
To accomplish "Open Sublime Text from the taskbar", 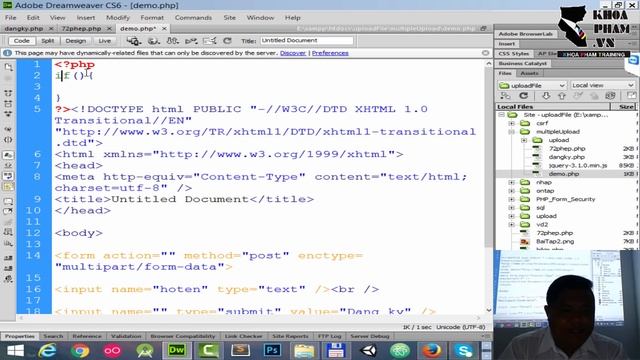I will click(x=240, y=350).
